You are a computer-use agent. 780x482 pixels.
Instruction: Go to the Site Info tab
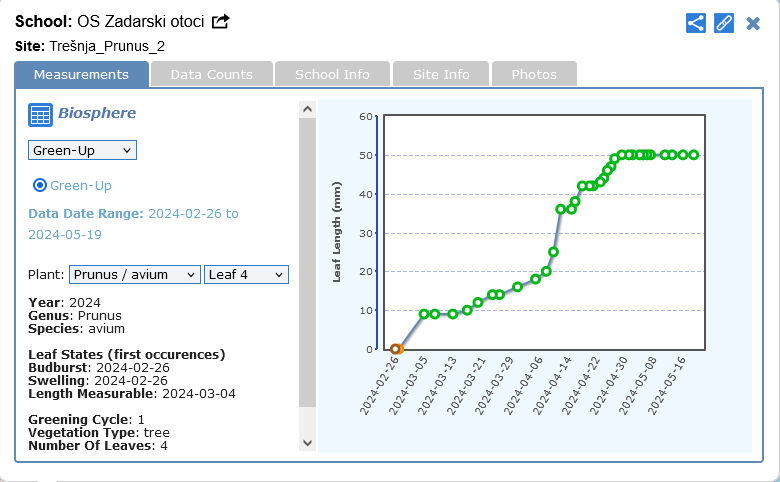pos(441,74)
